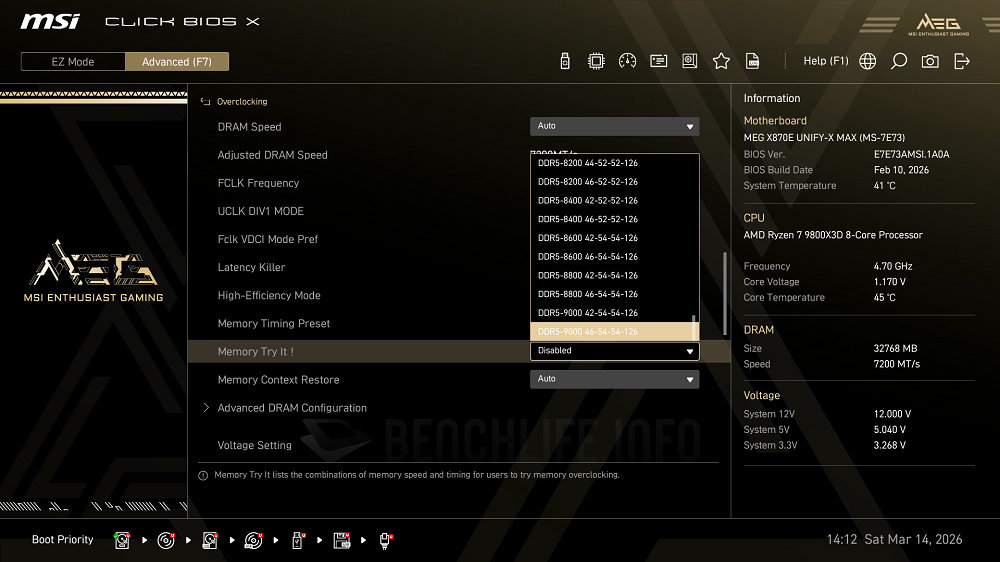
Task: Choose DDR5-8400 42-52-52-126 preset
Action: pyautogui.click(x=587, y=200)
